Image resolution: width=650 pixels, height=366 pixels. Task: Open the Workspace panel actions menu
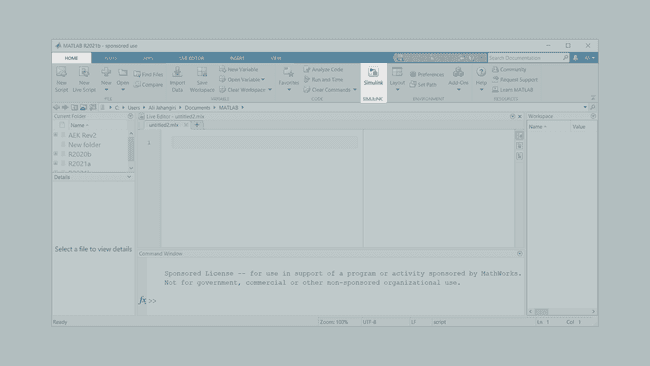click(593, 116)
